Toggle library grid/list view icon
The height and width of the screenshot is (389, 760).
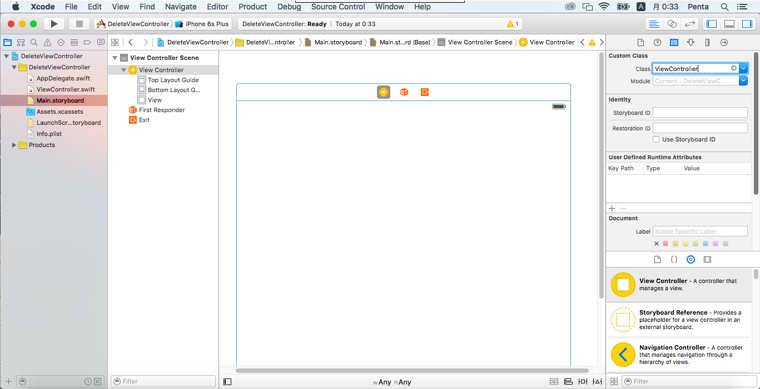(614, 381)
